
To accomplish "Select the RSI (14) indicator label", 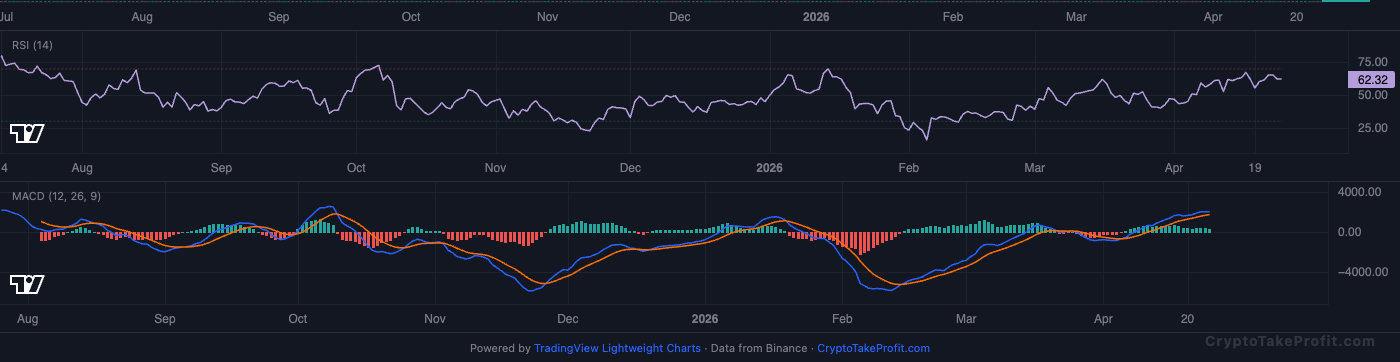I will pyautogui.click(x=32, y=45).
